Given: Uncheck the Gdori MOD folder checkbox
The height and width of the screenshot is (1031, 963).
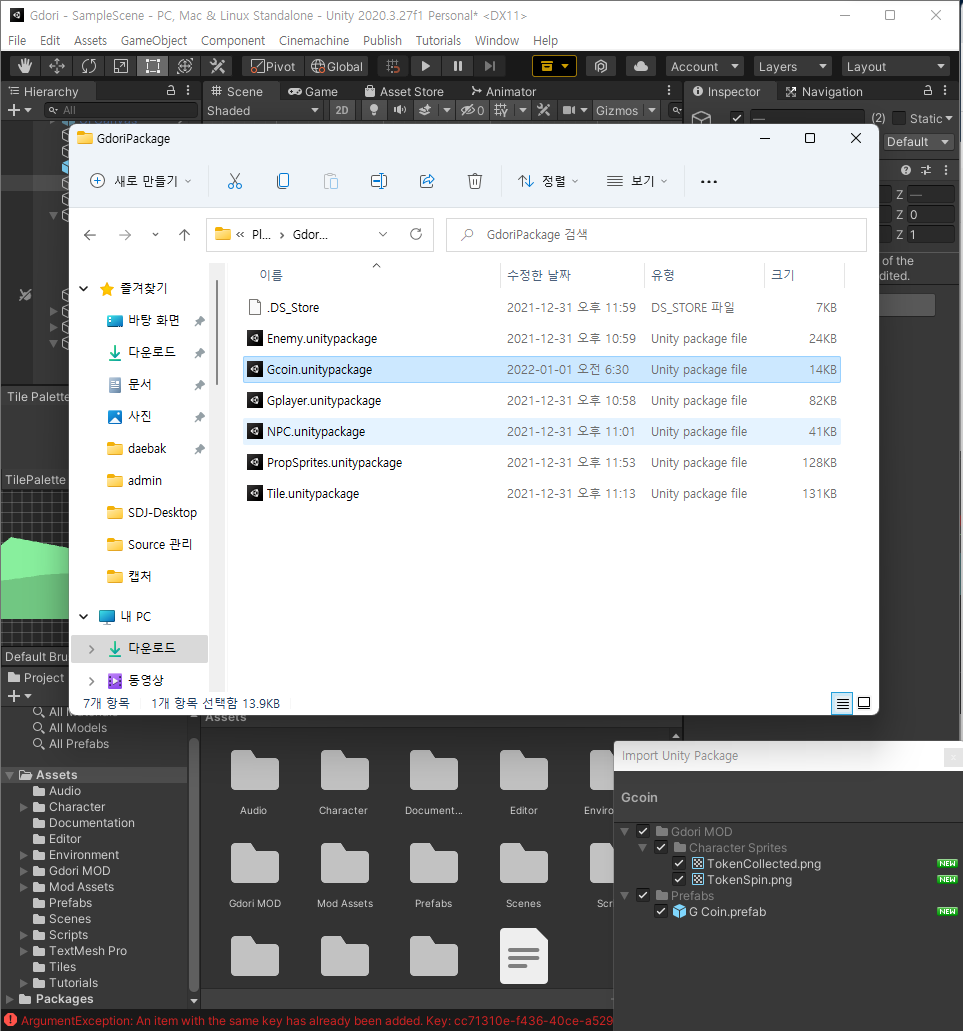Looking at the screenshot, I should (643, 831).
